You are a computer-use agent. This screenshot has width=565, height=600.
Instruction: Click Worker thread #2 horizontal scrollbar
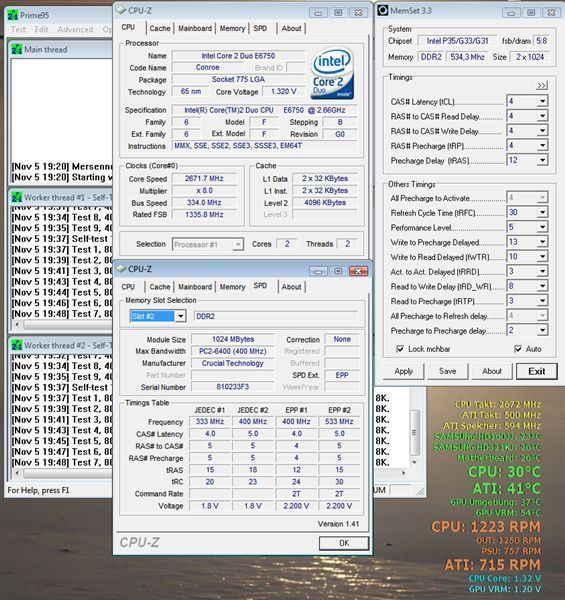[x=63, y=473]
